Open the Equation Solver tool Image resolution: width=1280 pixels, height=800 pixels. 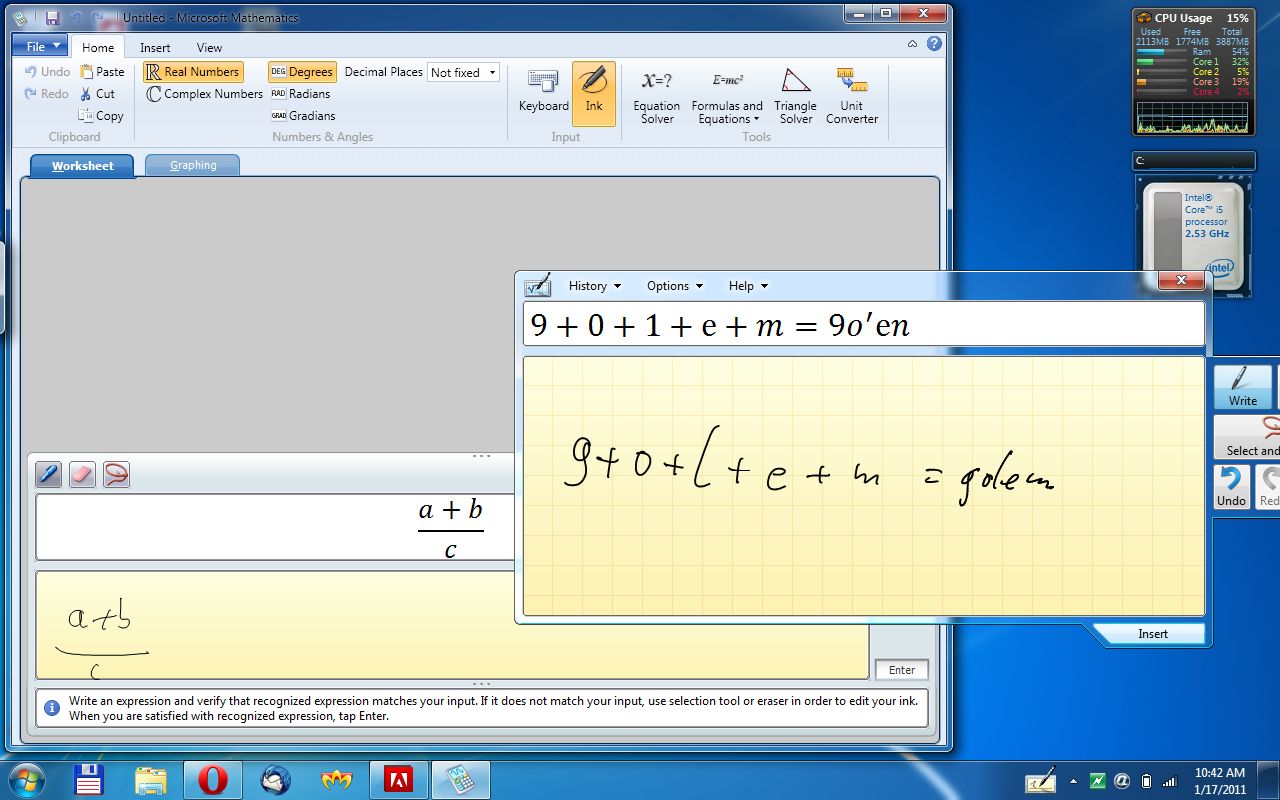(656, 95)
